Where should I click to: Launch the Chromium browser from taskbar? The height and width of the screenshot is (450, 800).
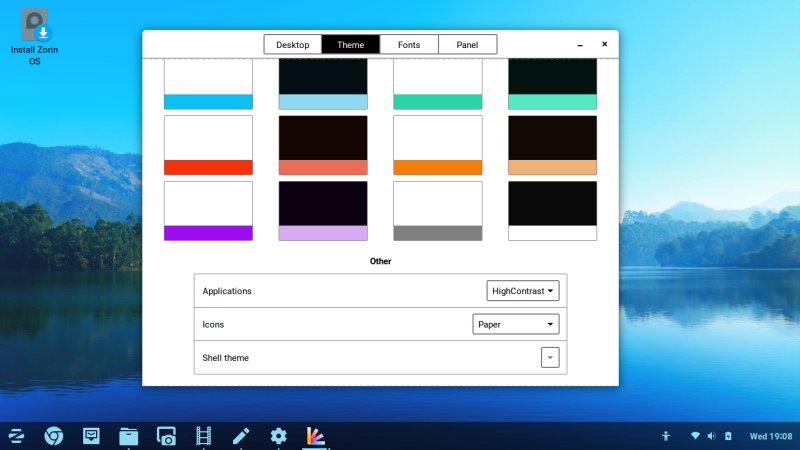click(54, 436)
